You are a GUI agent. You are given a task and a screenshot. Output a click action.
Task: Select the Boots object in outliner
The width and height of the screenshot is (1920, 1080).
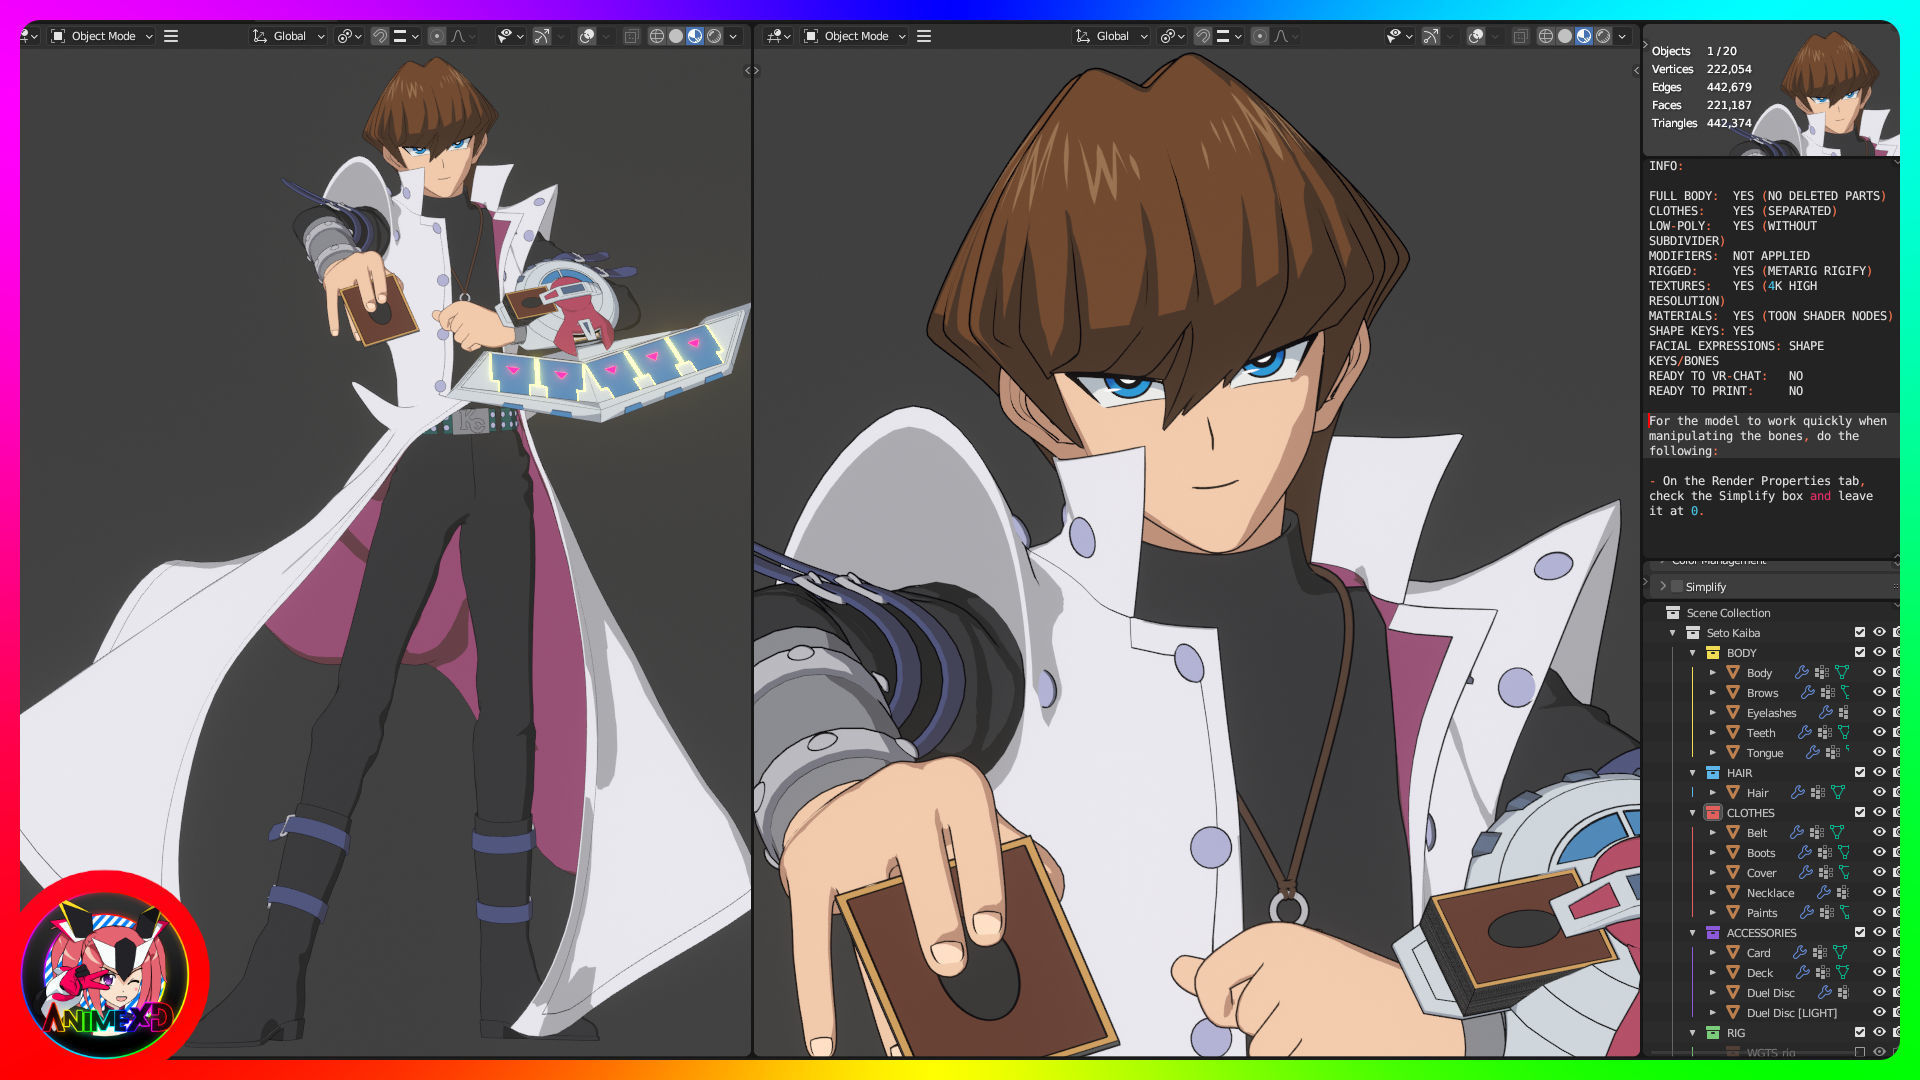click(1760, 853)
